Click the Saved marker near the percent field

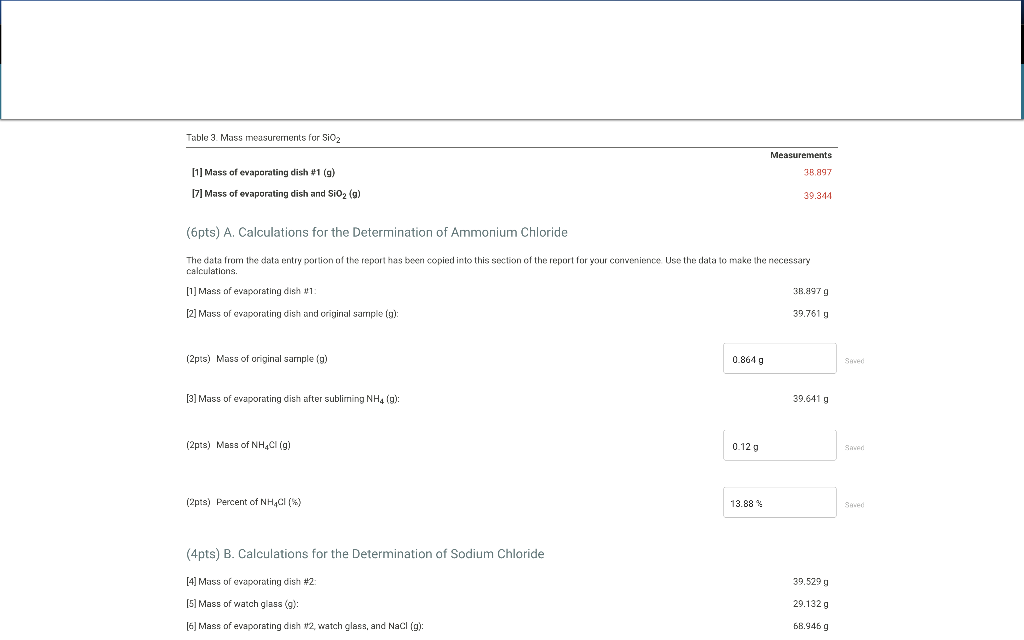[x=854, y=504]
